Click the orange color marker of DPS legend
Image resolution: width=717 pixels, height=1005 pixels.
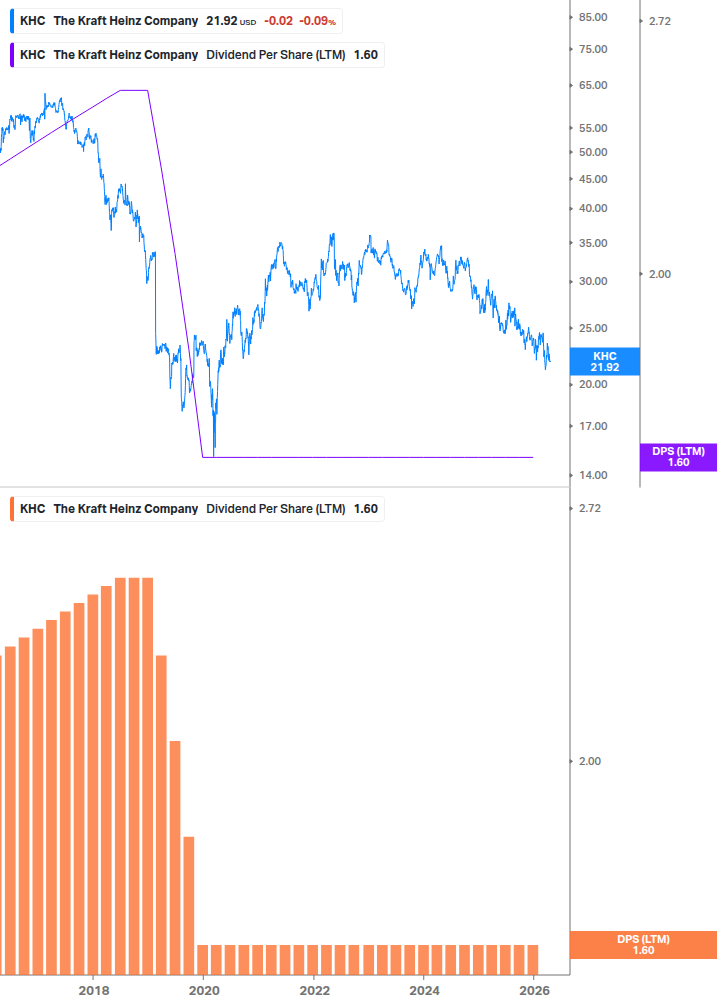click(12, 509)
